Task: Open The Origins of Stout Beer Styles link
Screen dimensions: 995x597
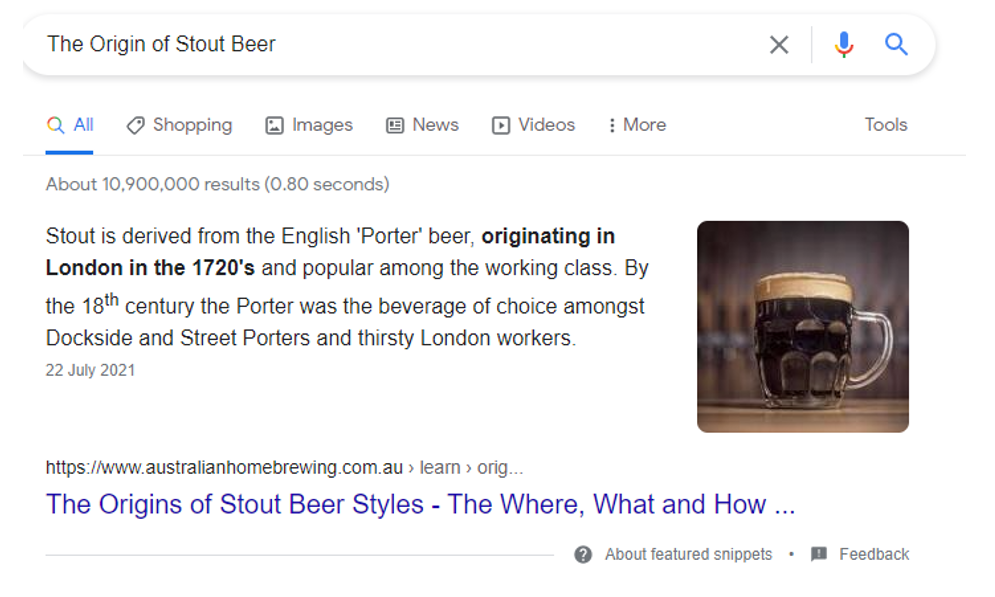Action: coord(420,504)
